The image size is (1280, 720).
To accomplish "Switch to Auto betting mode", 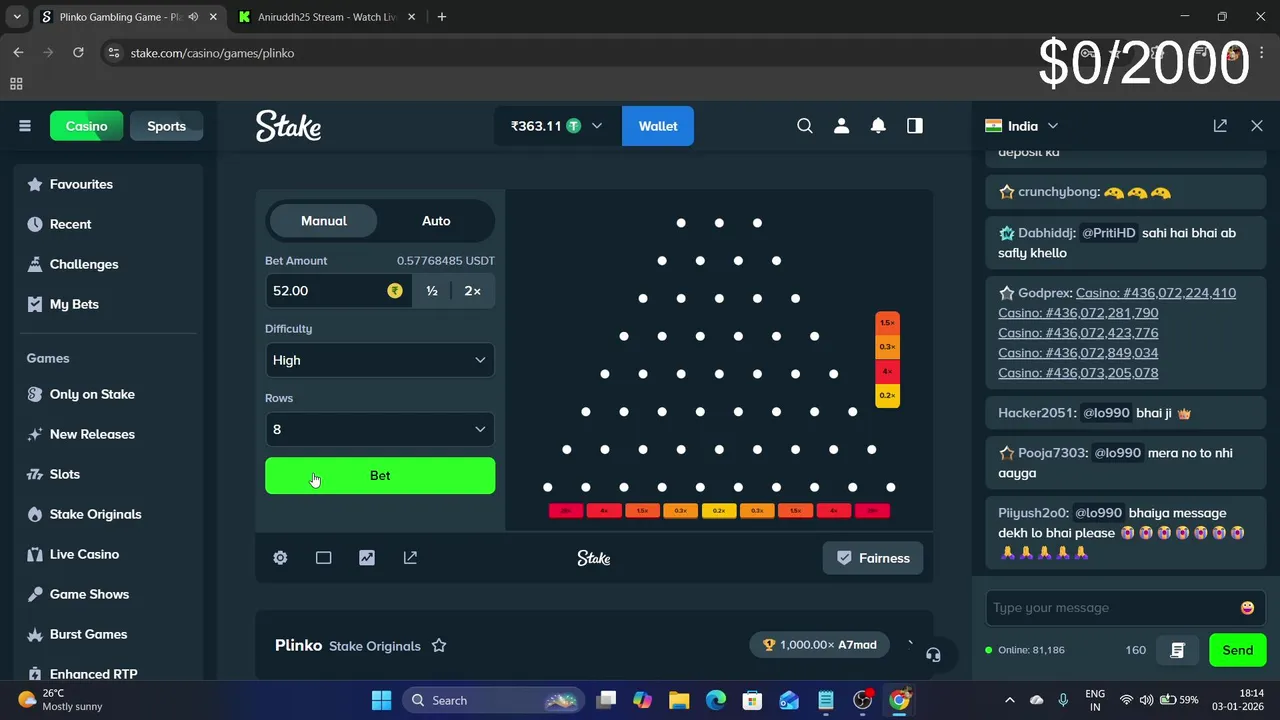I will pyautogui.click(x=436, y=221).
